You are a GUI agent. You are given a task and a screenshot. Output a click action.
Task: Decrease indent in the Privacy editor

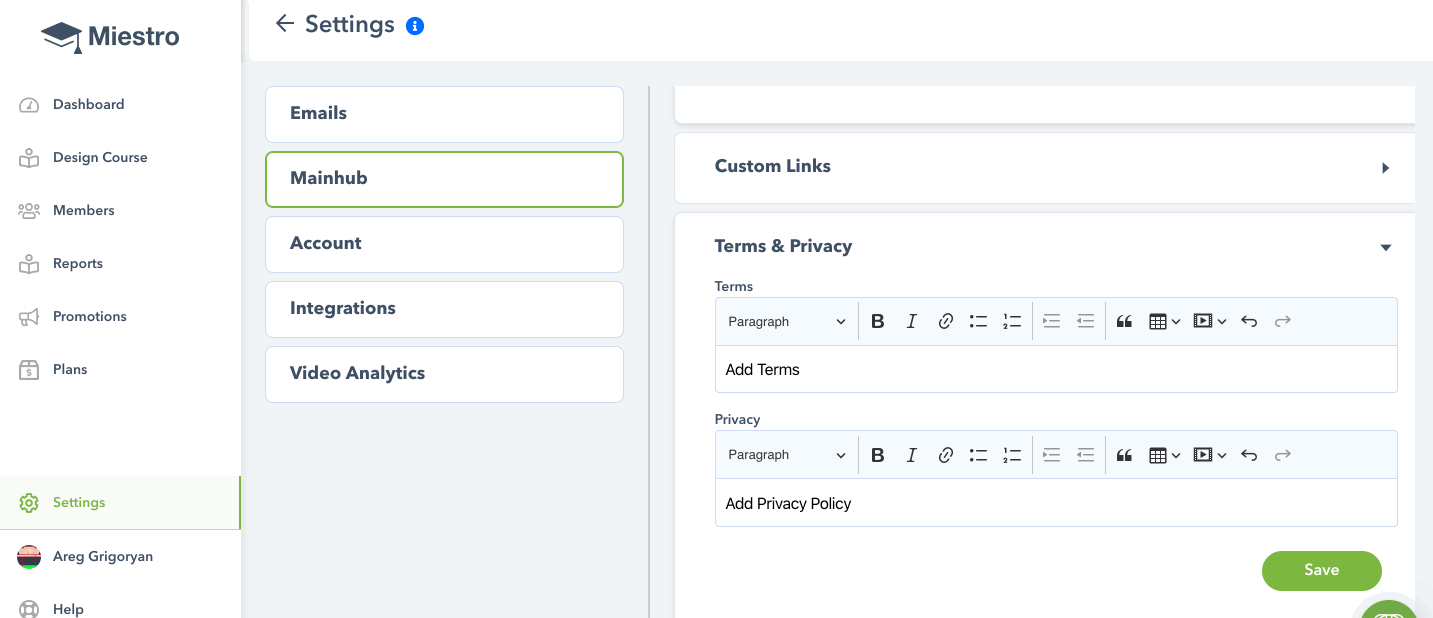(x=1086, y=455)
